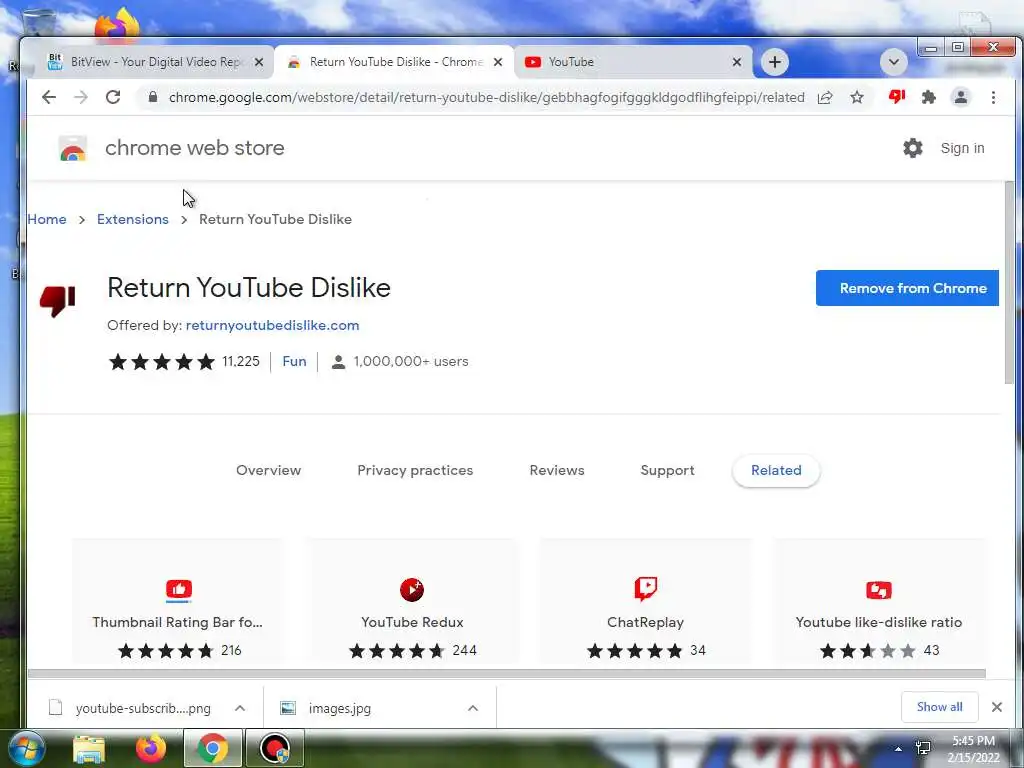Open the ChatReplay extension icon
Screen dimensions: 1024x768
645,588
